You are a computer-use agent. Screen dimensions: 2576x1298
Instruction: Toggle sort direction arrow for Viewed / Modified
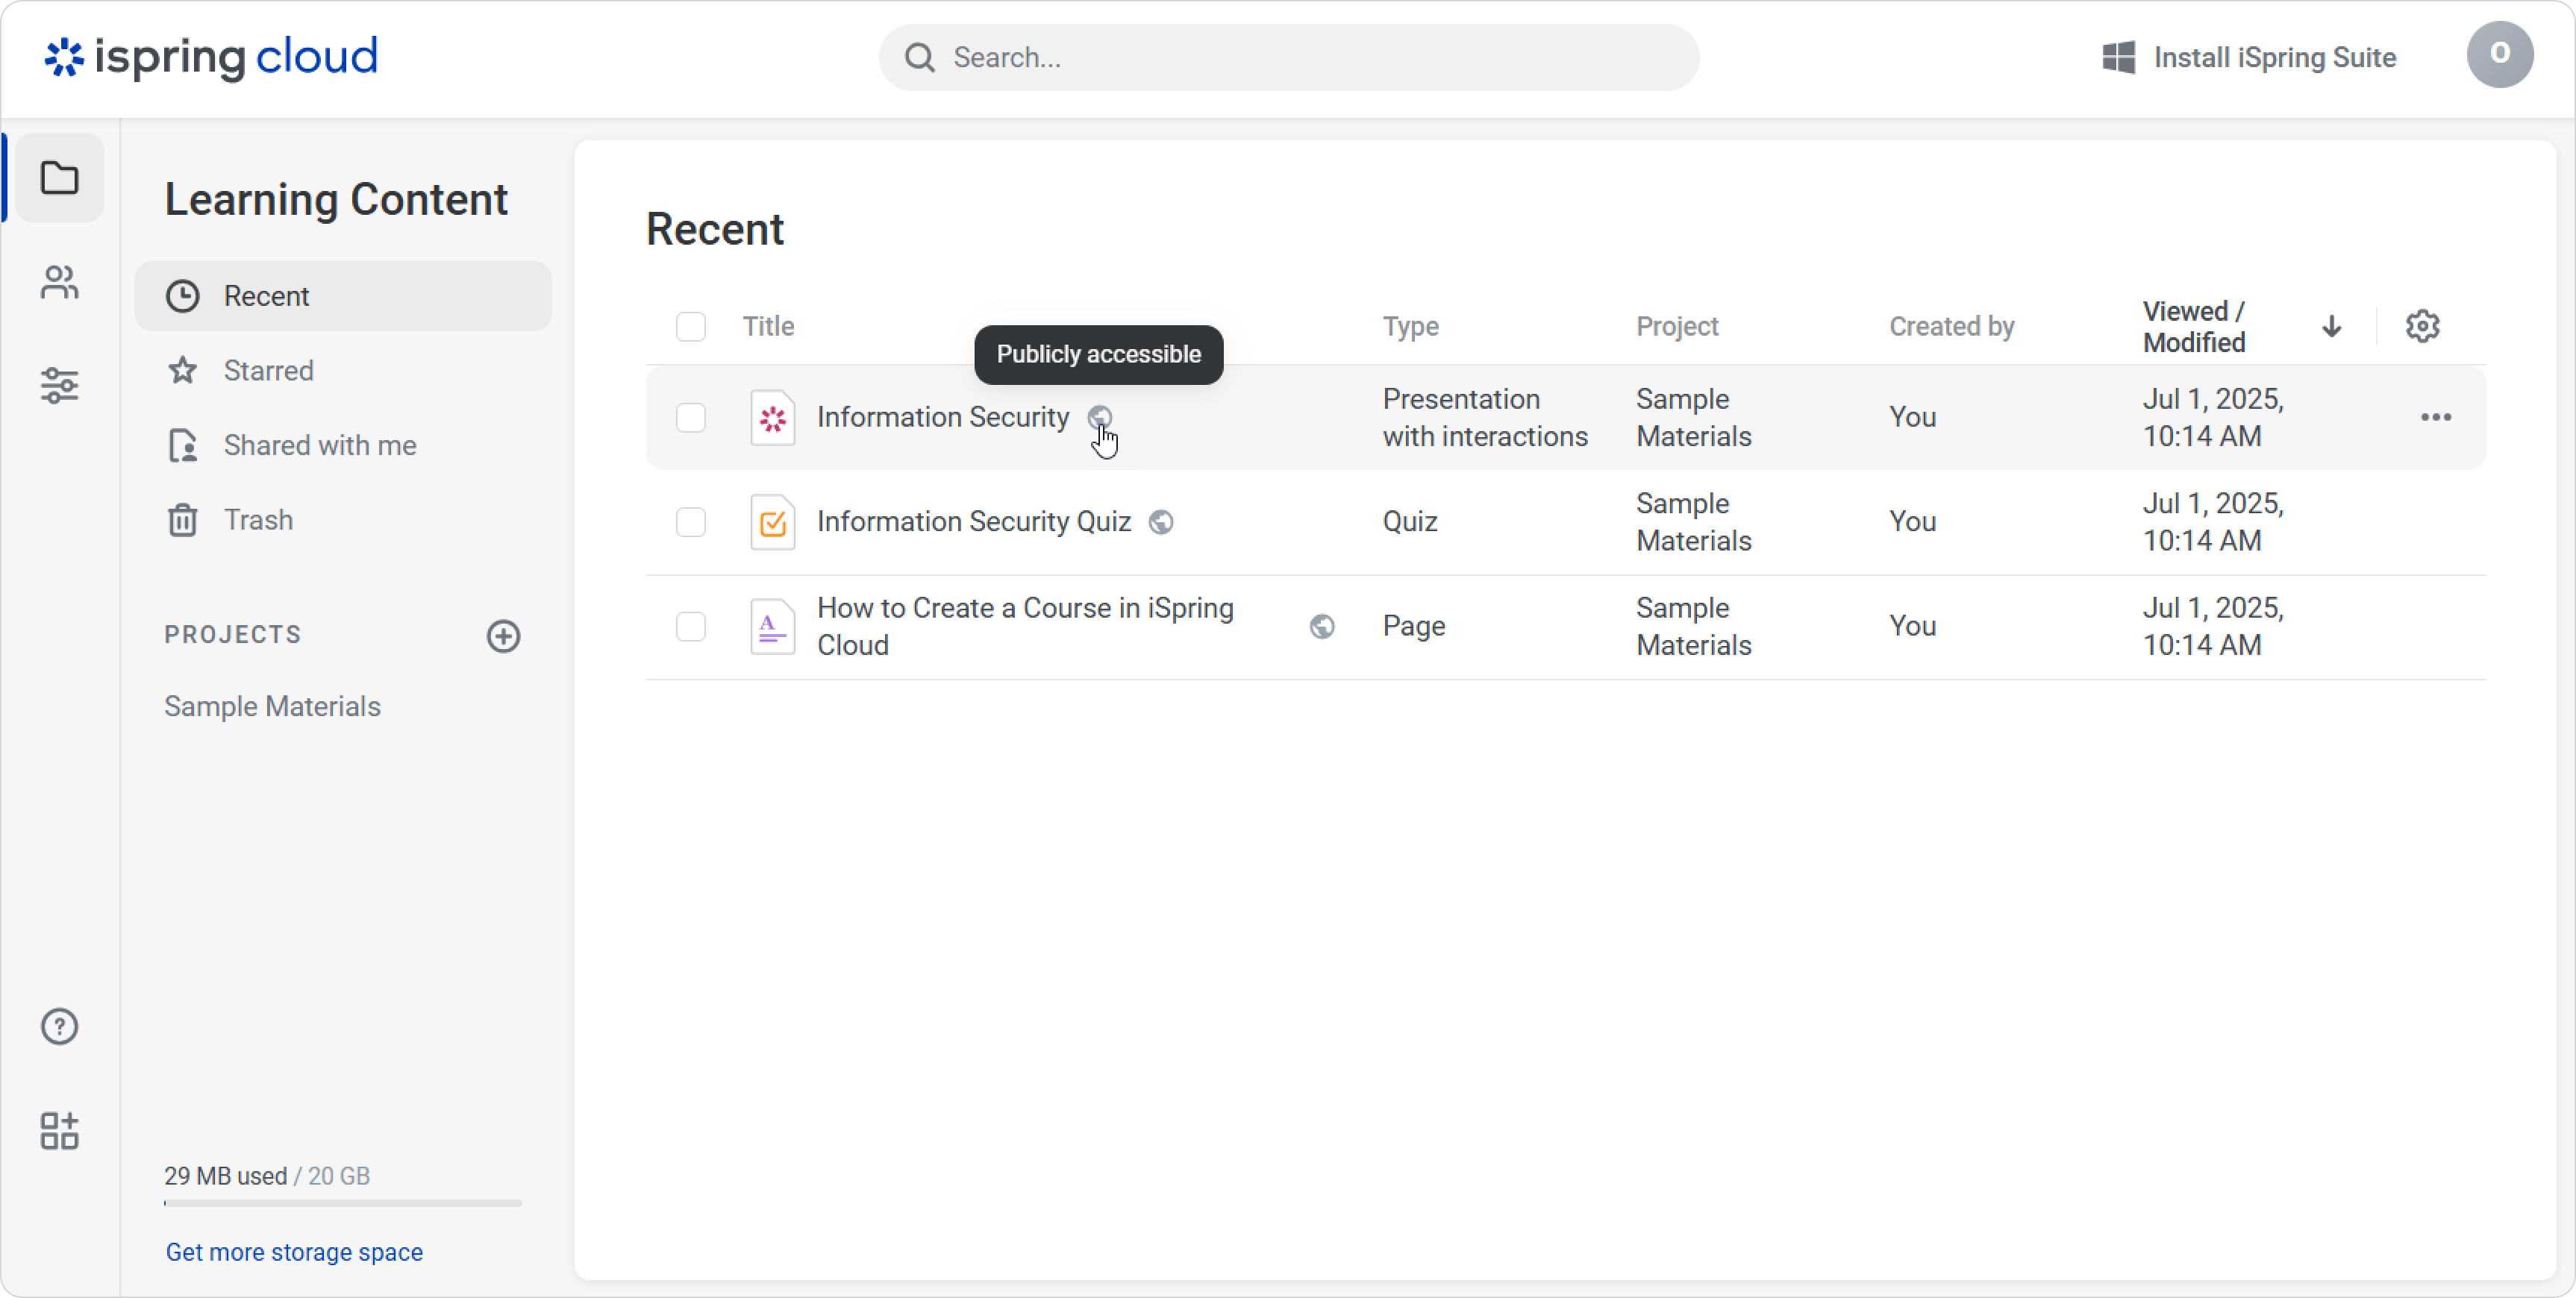[x=2331, y=326]
